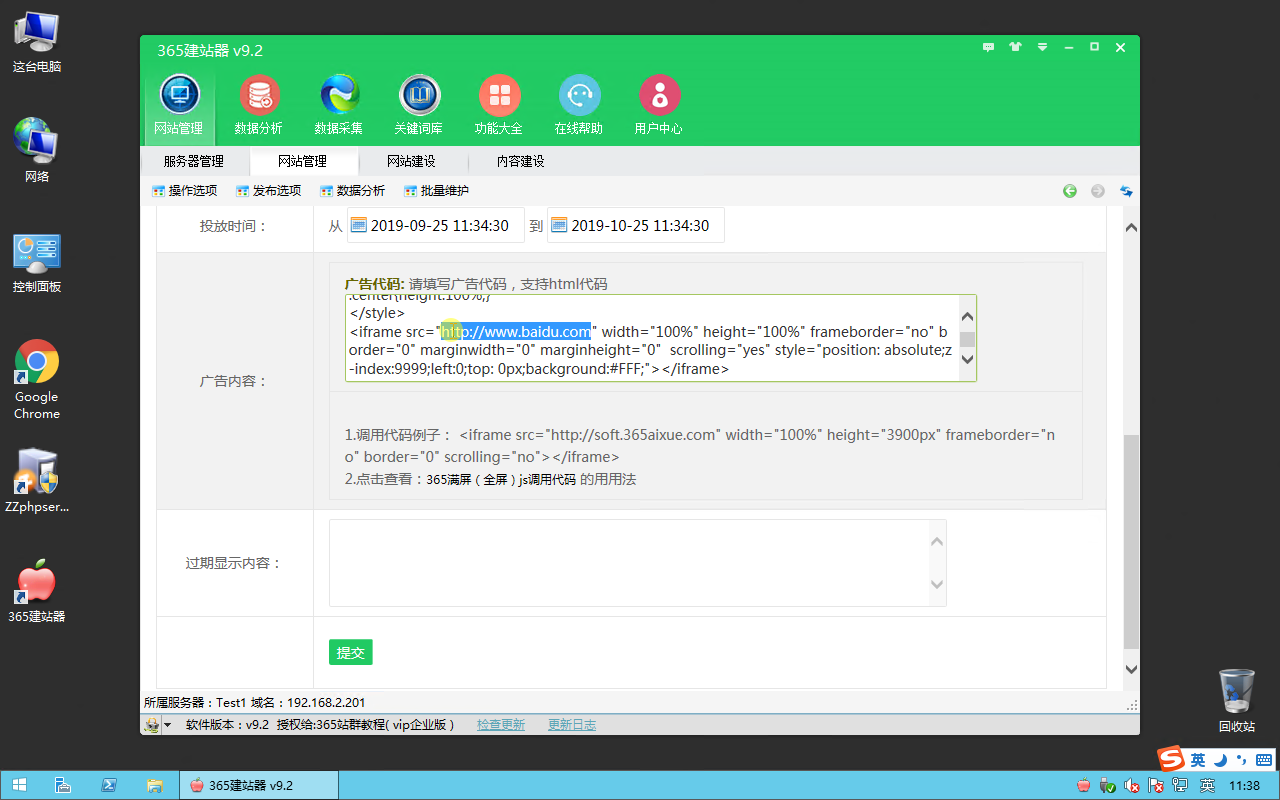Image resolution: width=1280 pixels, height=800 pixels.
Task: Switch to the 内容建设 tab
Action: tap(521, 161)
